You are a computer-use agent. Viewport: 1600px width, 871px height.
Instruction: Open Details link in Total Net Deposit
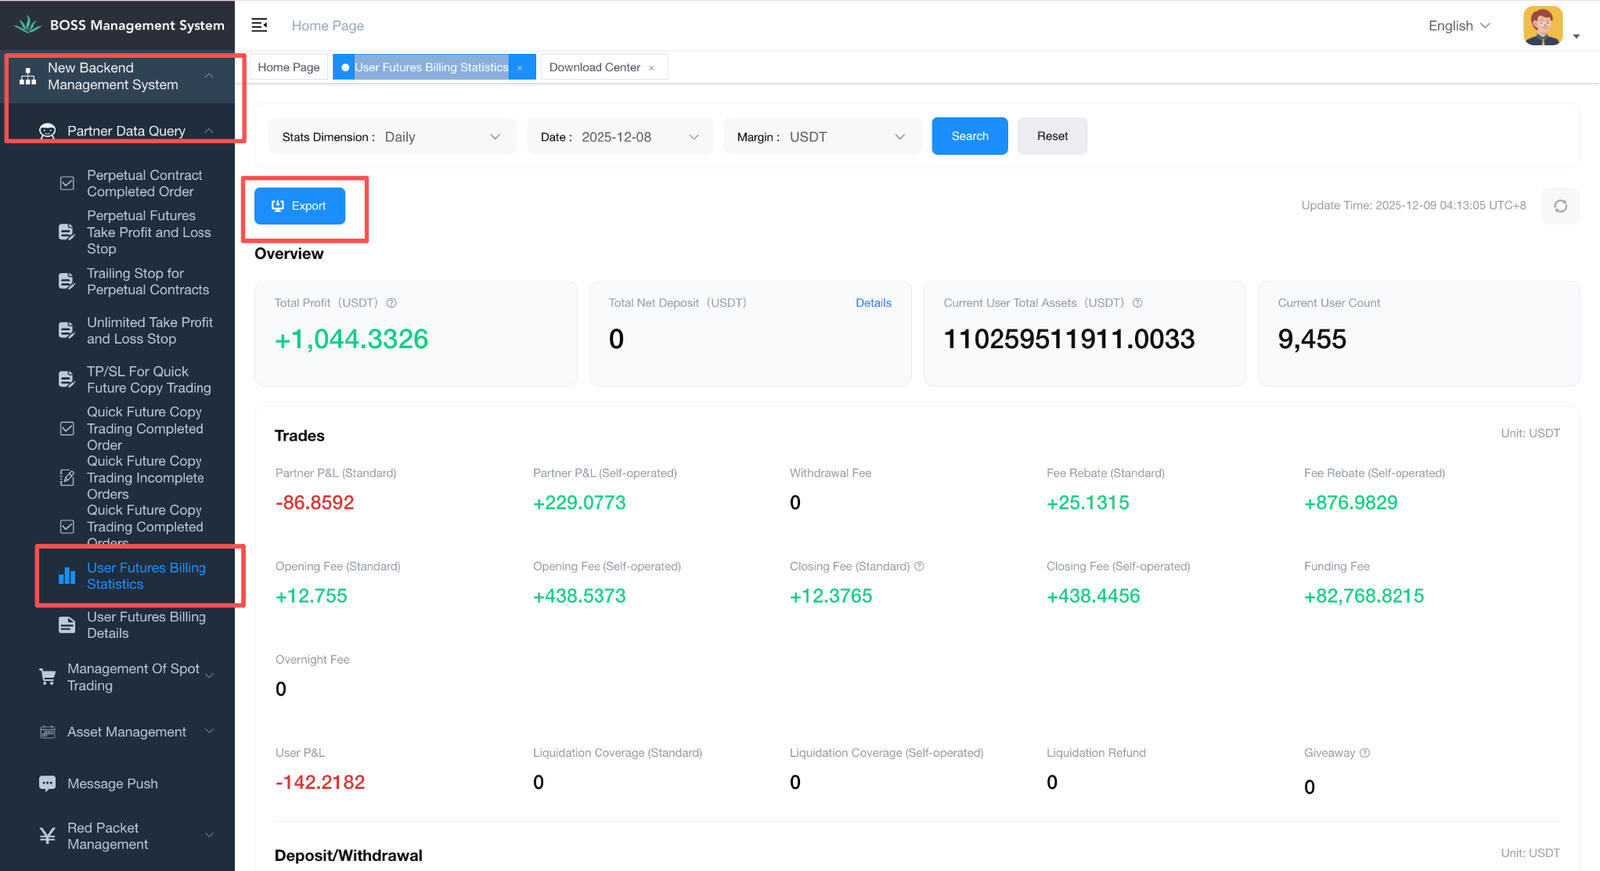pos(873,303)
